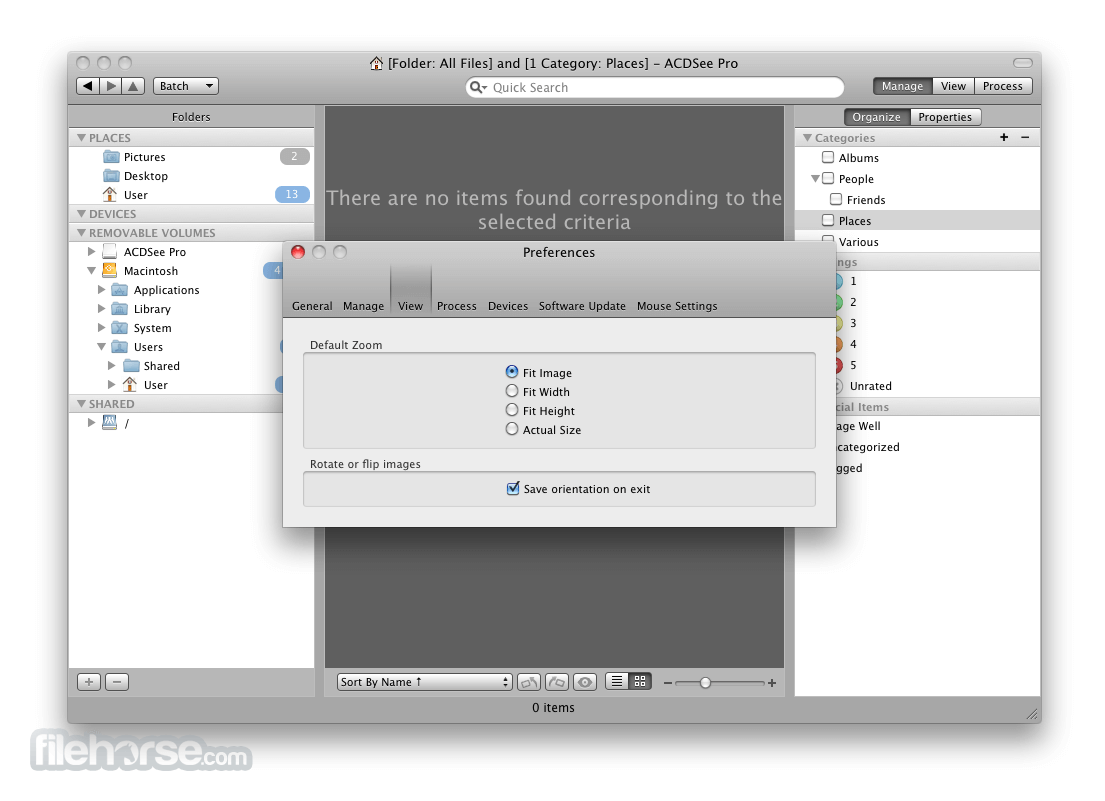Click the Applications folder icon

click(x=120, y=290)
